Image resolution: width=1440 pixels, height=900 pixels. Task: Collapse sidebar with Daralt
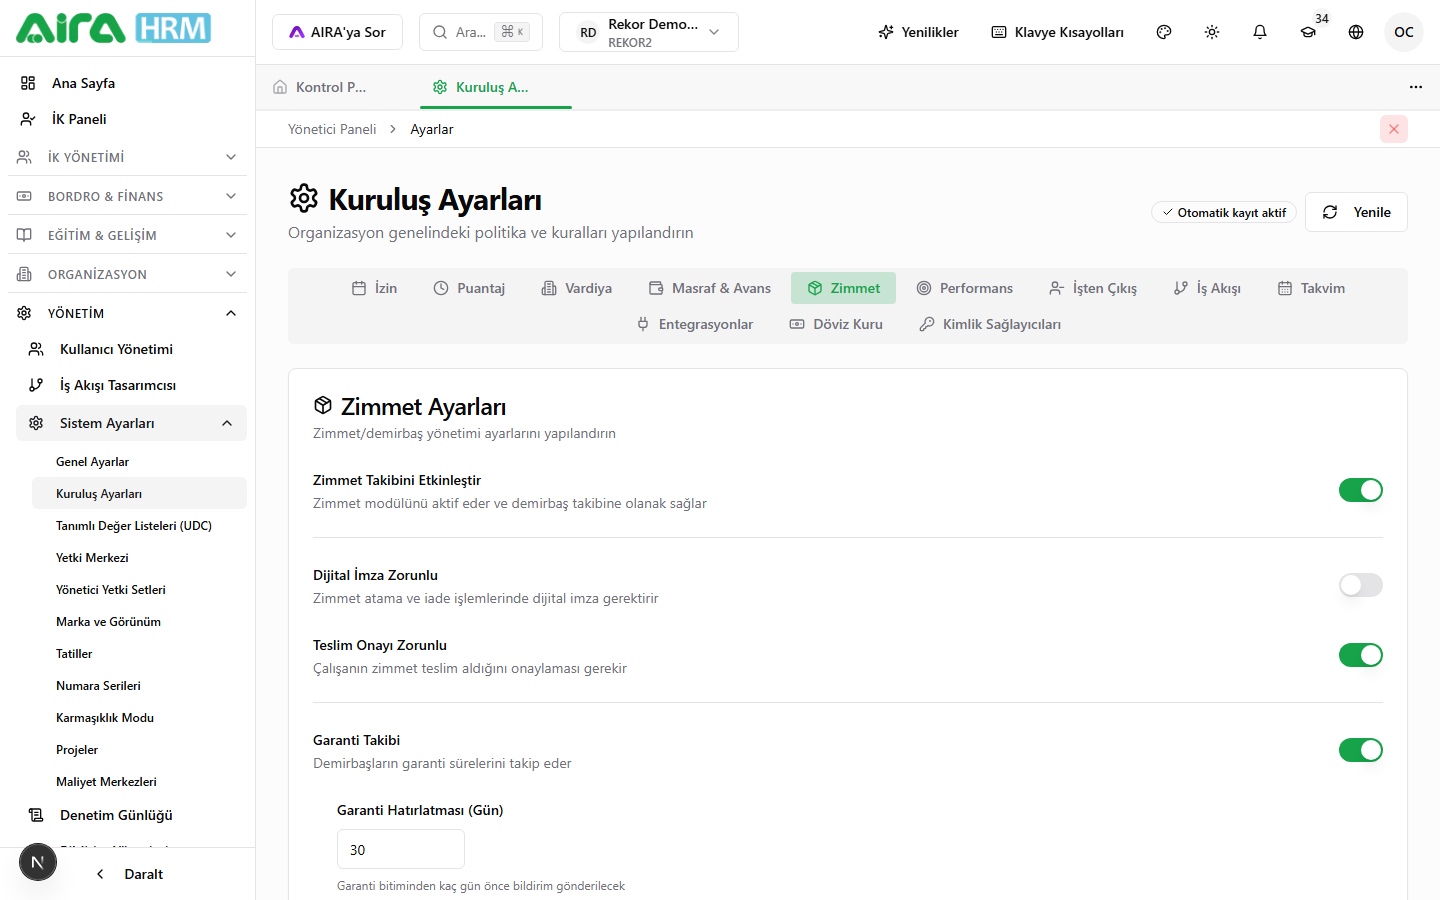[129, 874]
